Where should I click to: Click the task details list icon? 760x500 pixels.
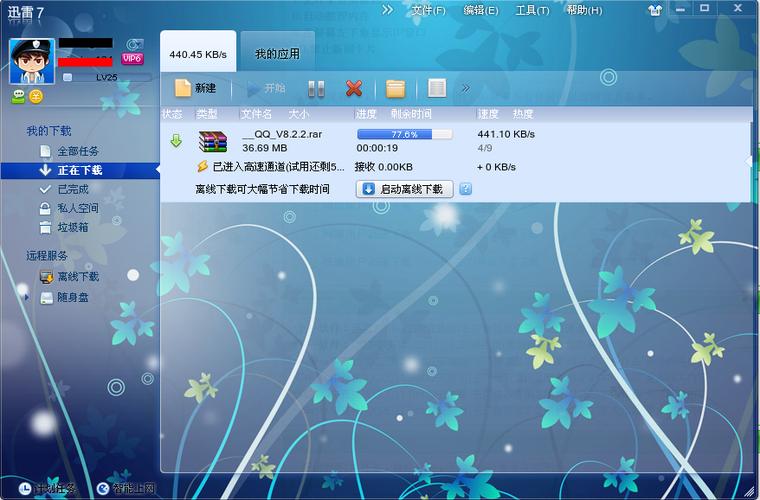[437, 88]
